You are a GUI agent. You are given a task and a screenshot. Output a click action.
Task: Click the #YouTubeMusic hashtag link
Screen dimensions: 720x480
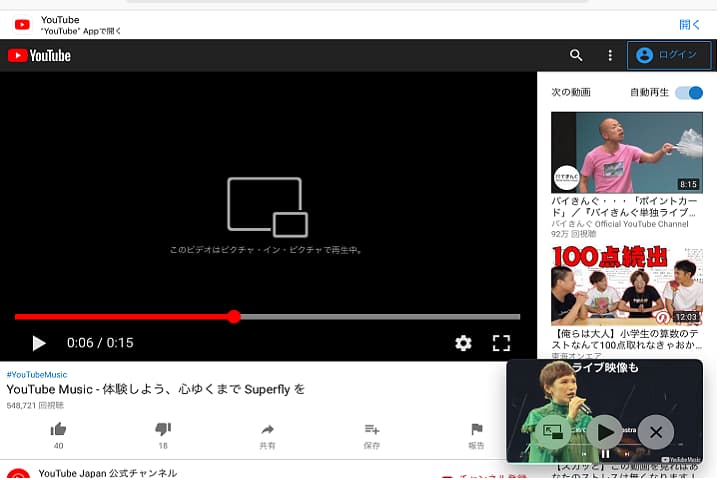(37, 374)
